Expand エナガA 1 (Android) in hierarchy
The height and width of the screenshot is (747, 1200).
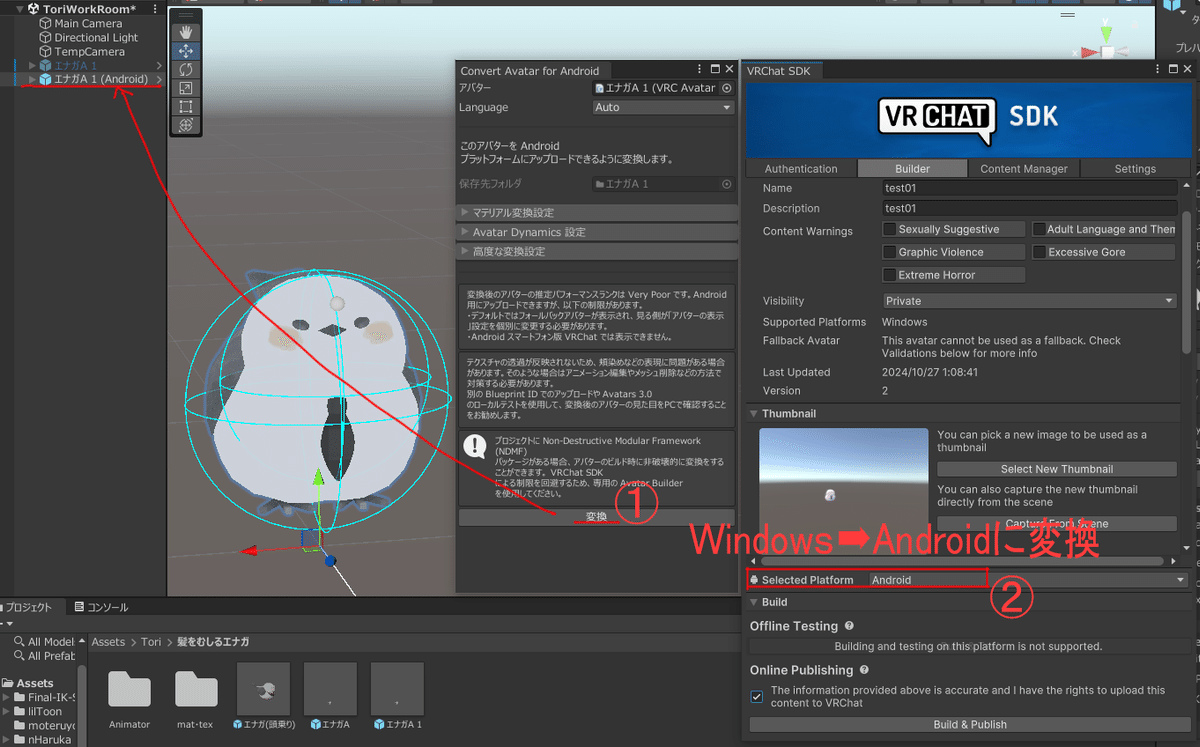(x=32, y=79)
